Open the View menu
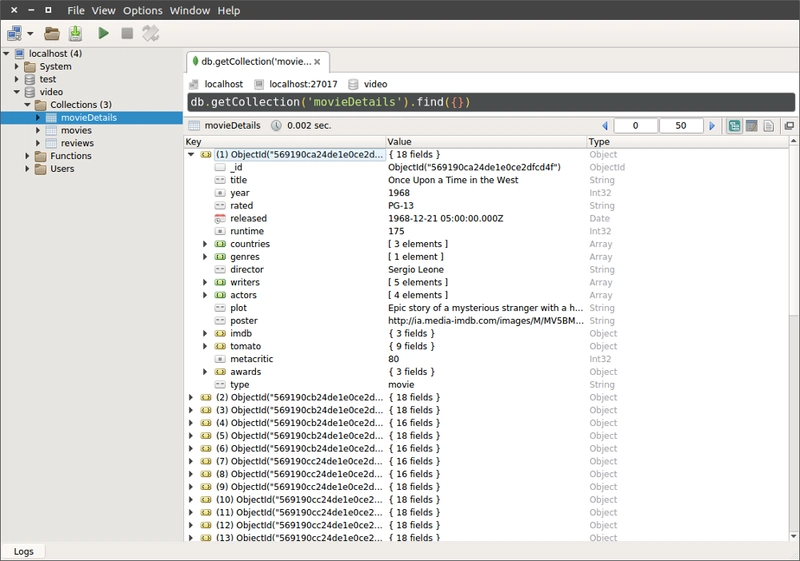The height and width of the screenshot is (561, 800). pyautogui.click(x=104, y=10)
